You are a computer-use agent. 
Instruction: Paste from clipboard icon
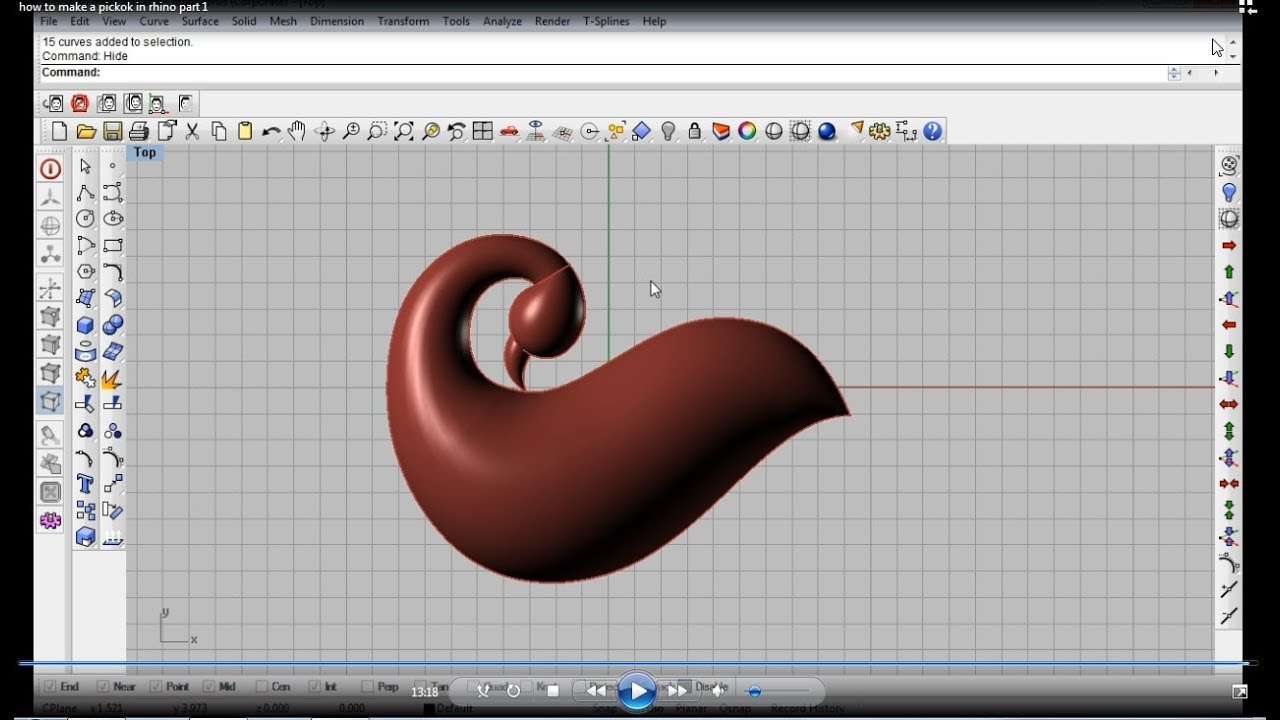coord(245,131)
